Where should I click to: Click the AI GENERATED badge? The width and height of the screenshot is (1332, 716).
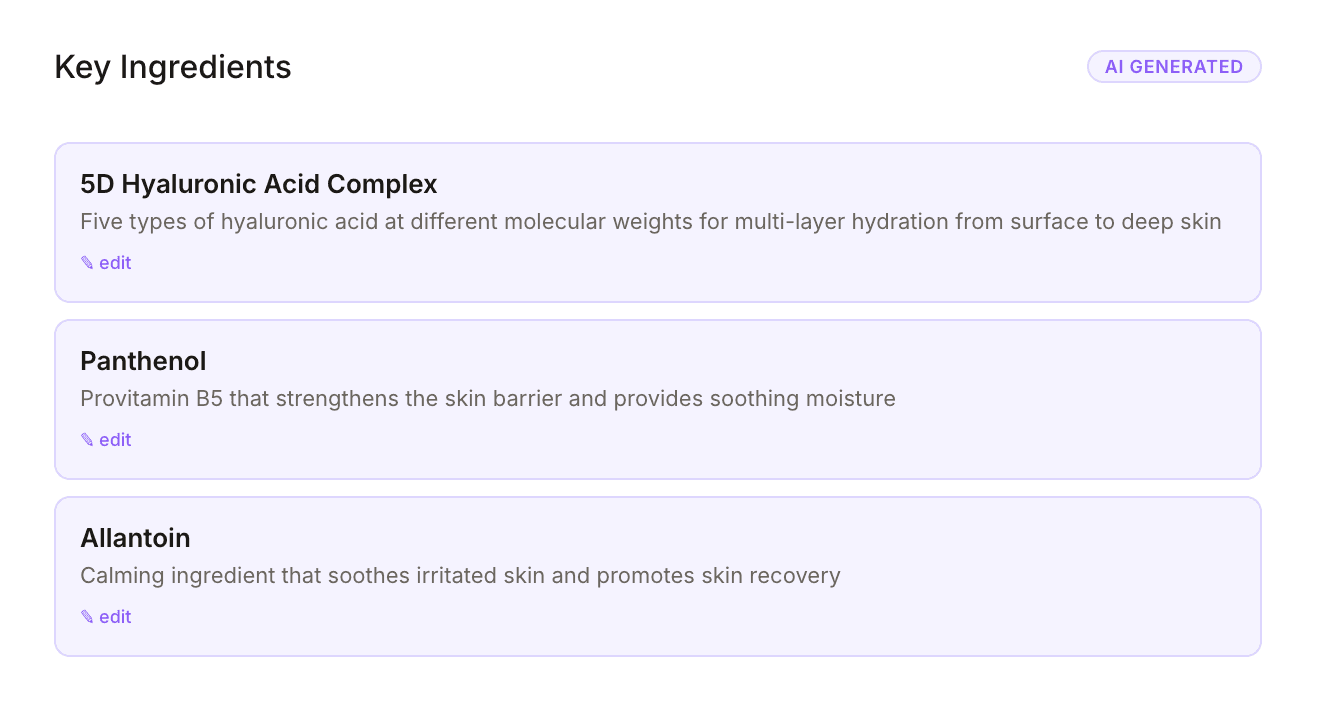point(1173,67)
